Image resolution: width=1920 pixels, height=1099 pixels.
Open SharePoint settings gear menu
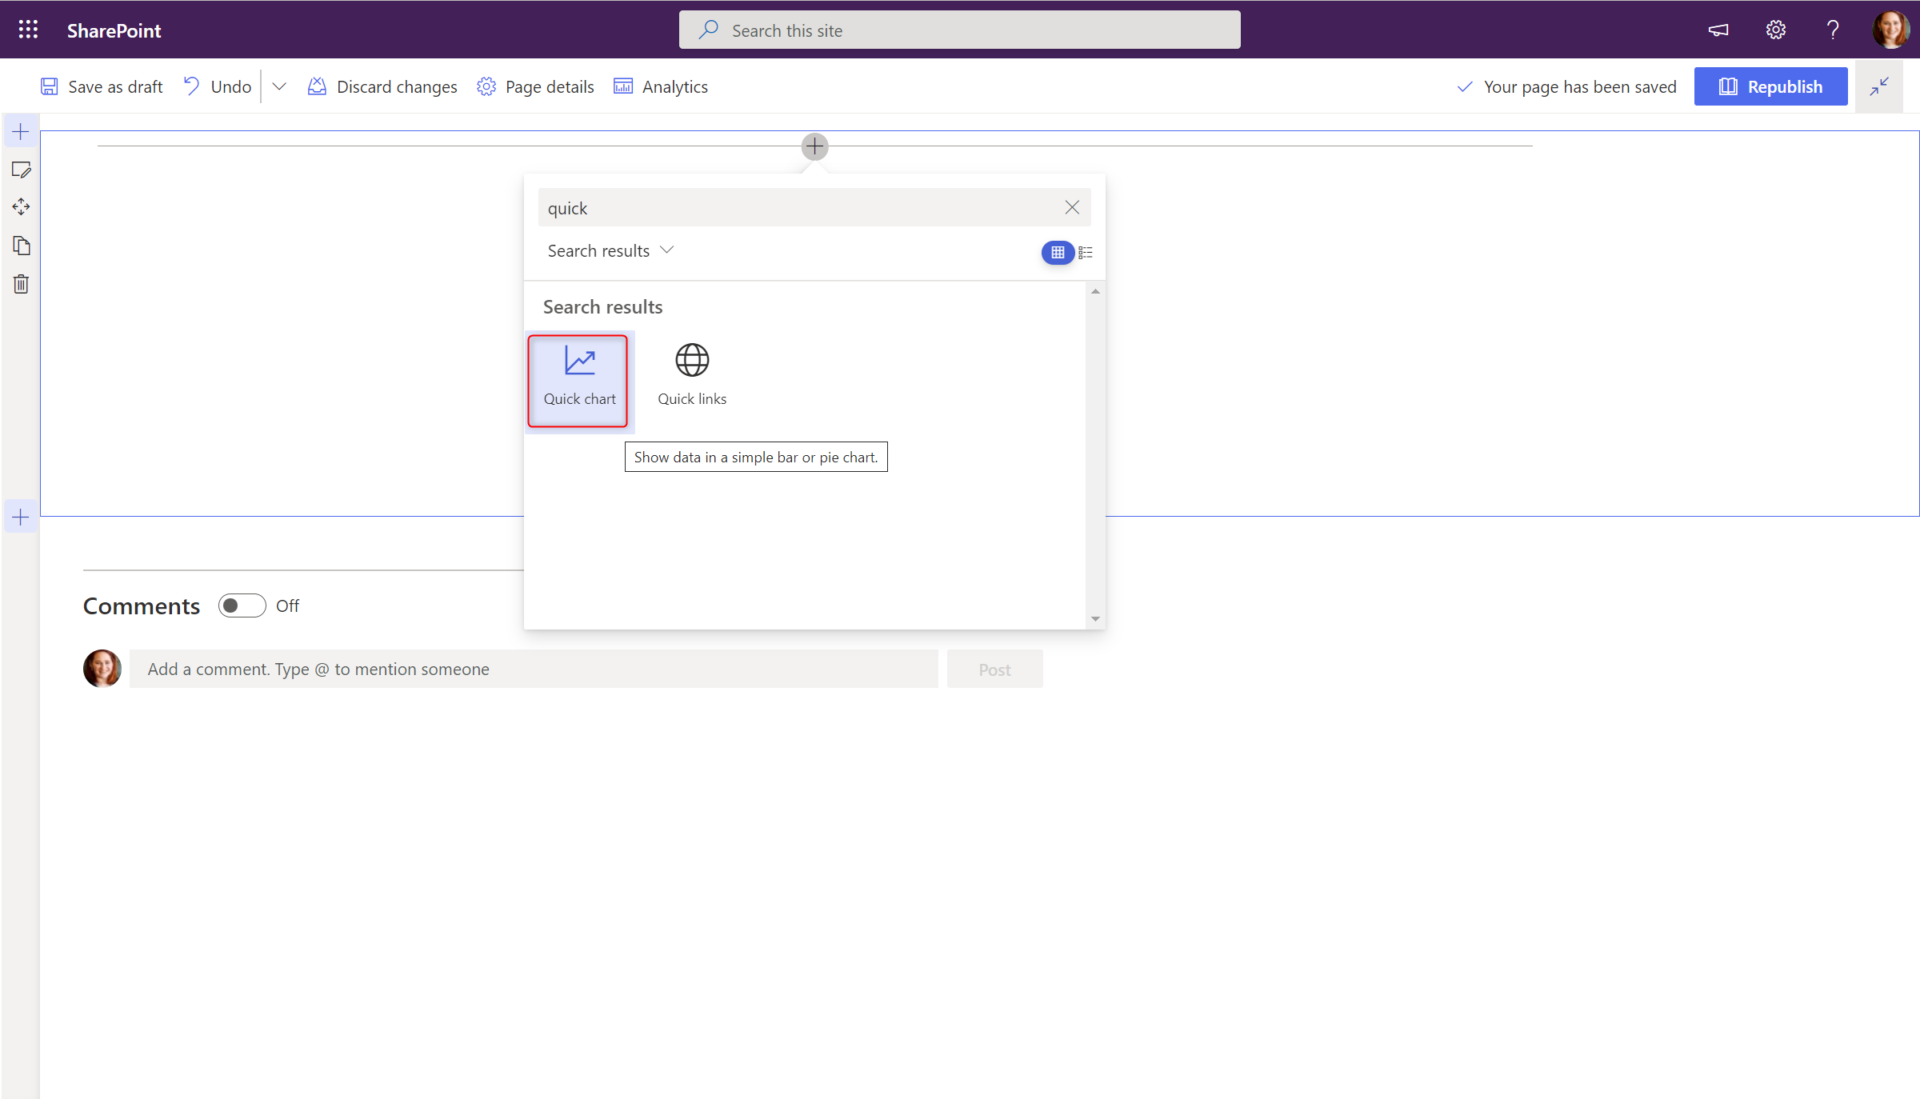tap(1775, 29)
